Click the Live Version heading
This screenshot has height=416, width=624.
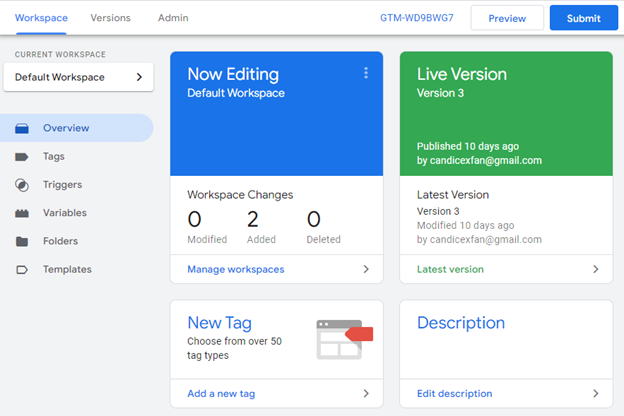click(462, 74)
